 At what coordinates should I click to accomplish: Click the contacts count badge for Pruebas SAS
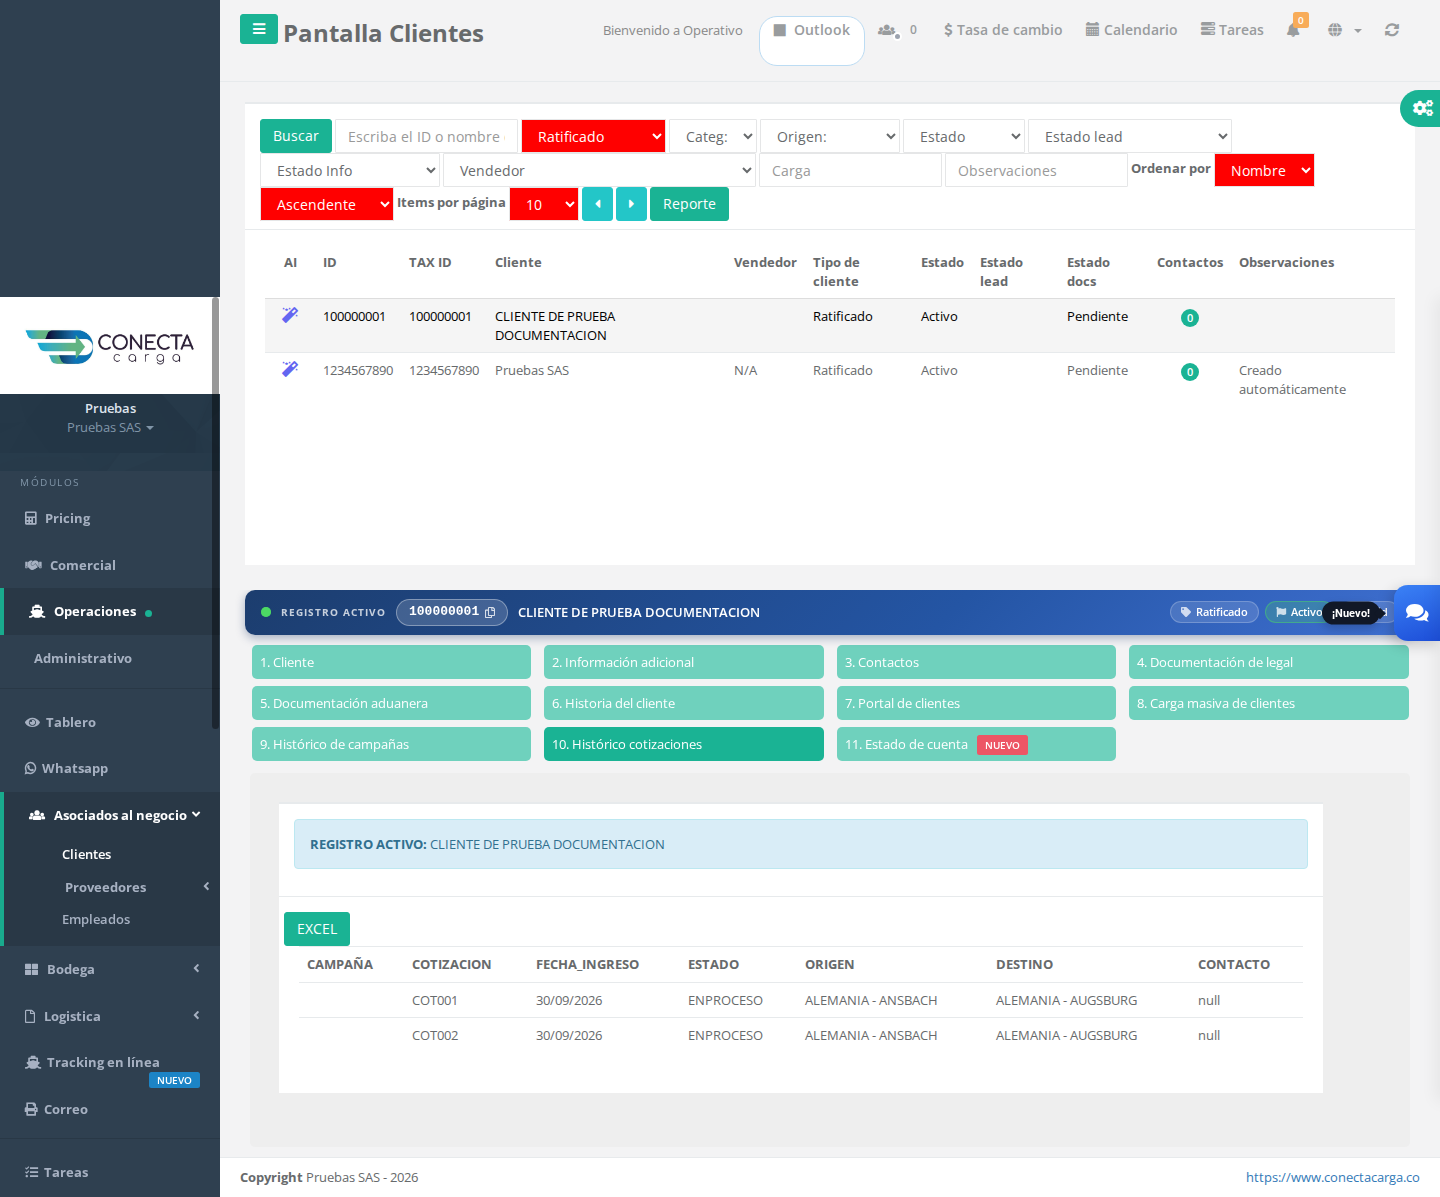(1190, 372)
